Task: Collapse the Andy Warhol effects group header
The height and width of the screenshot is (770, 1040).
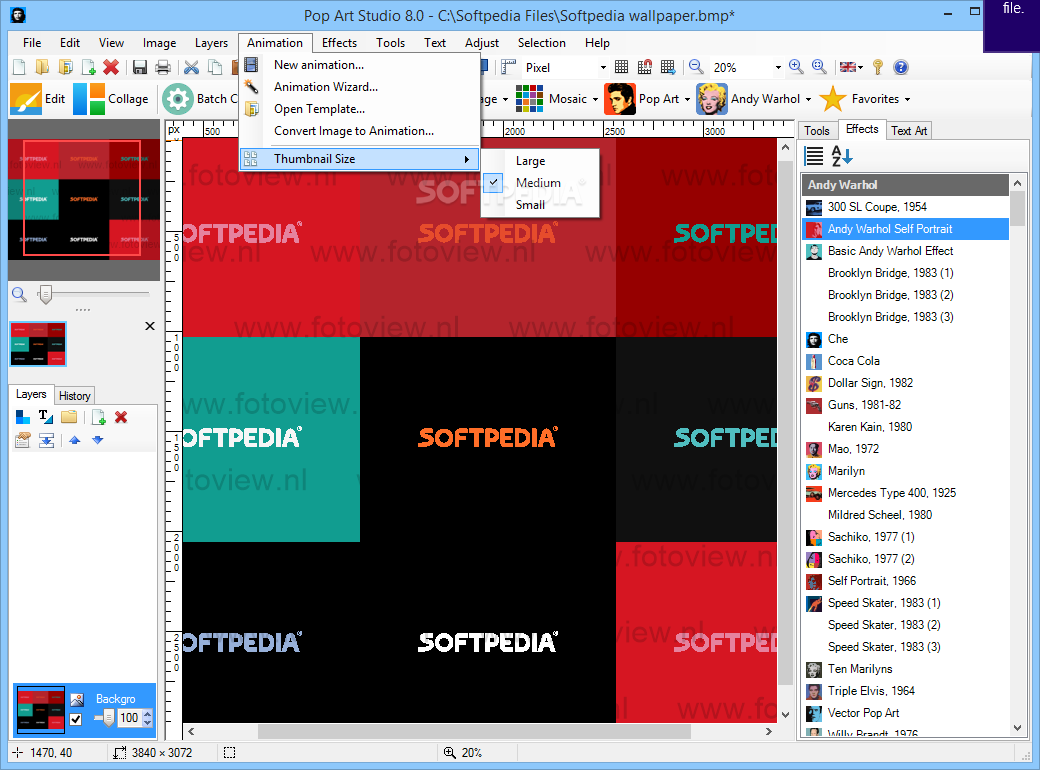Action: [x=905, y=184]
